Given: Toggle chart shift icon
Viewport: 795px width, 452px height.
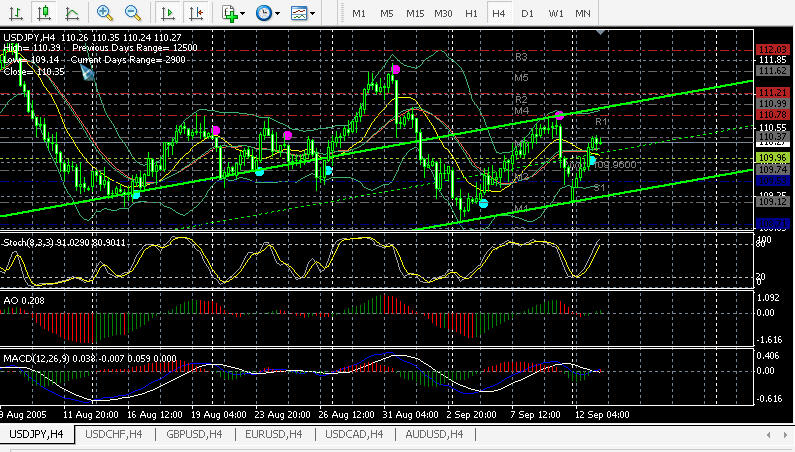Looking at the screenshot, I should pyautogui.click(x=196, y=13).
